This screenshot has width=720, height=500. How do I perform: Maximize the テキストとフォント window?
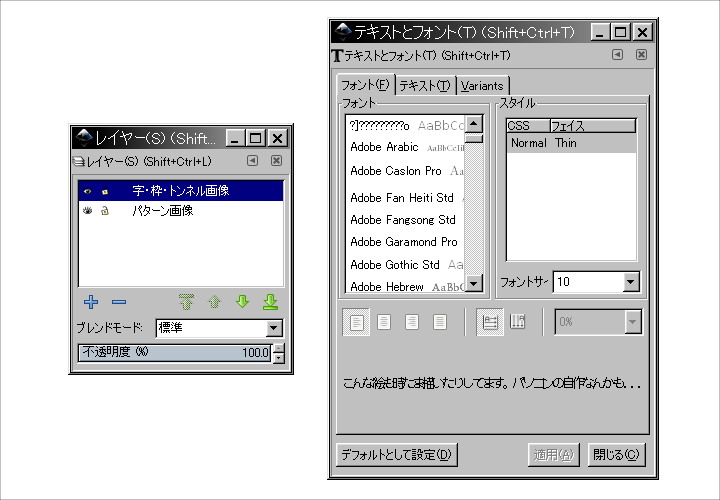coord(620,32)
